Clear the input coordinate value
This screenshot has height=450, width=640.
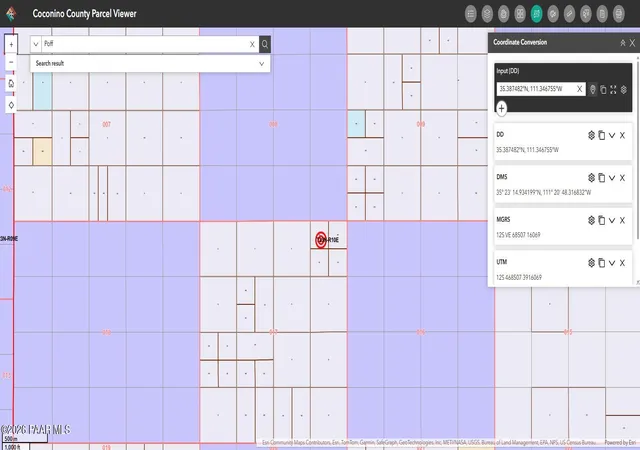[580, 89]
